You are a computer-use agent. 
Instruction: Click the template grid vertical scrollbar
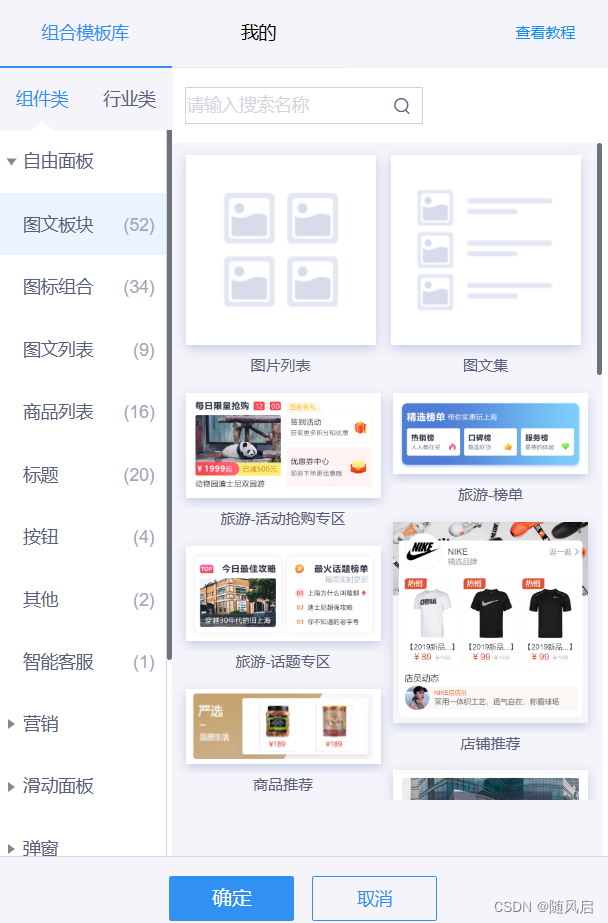(x=599, y=259)
